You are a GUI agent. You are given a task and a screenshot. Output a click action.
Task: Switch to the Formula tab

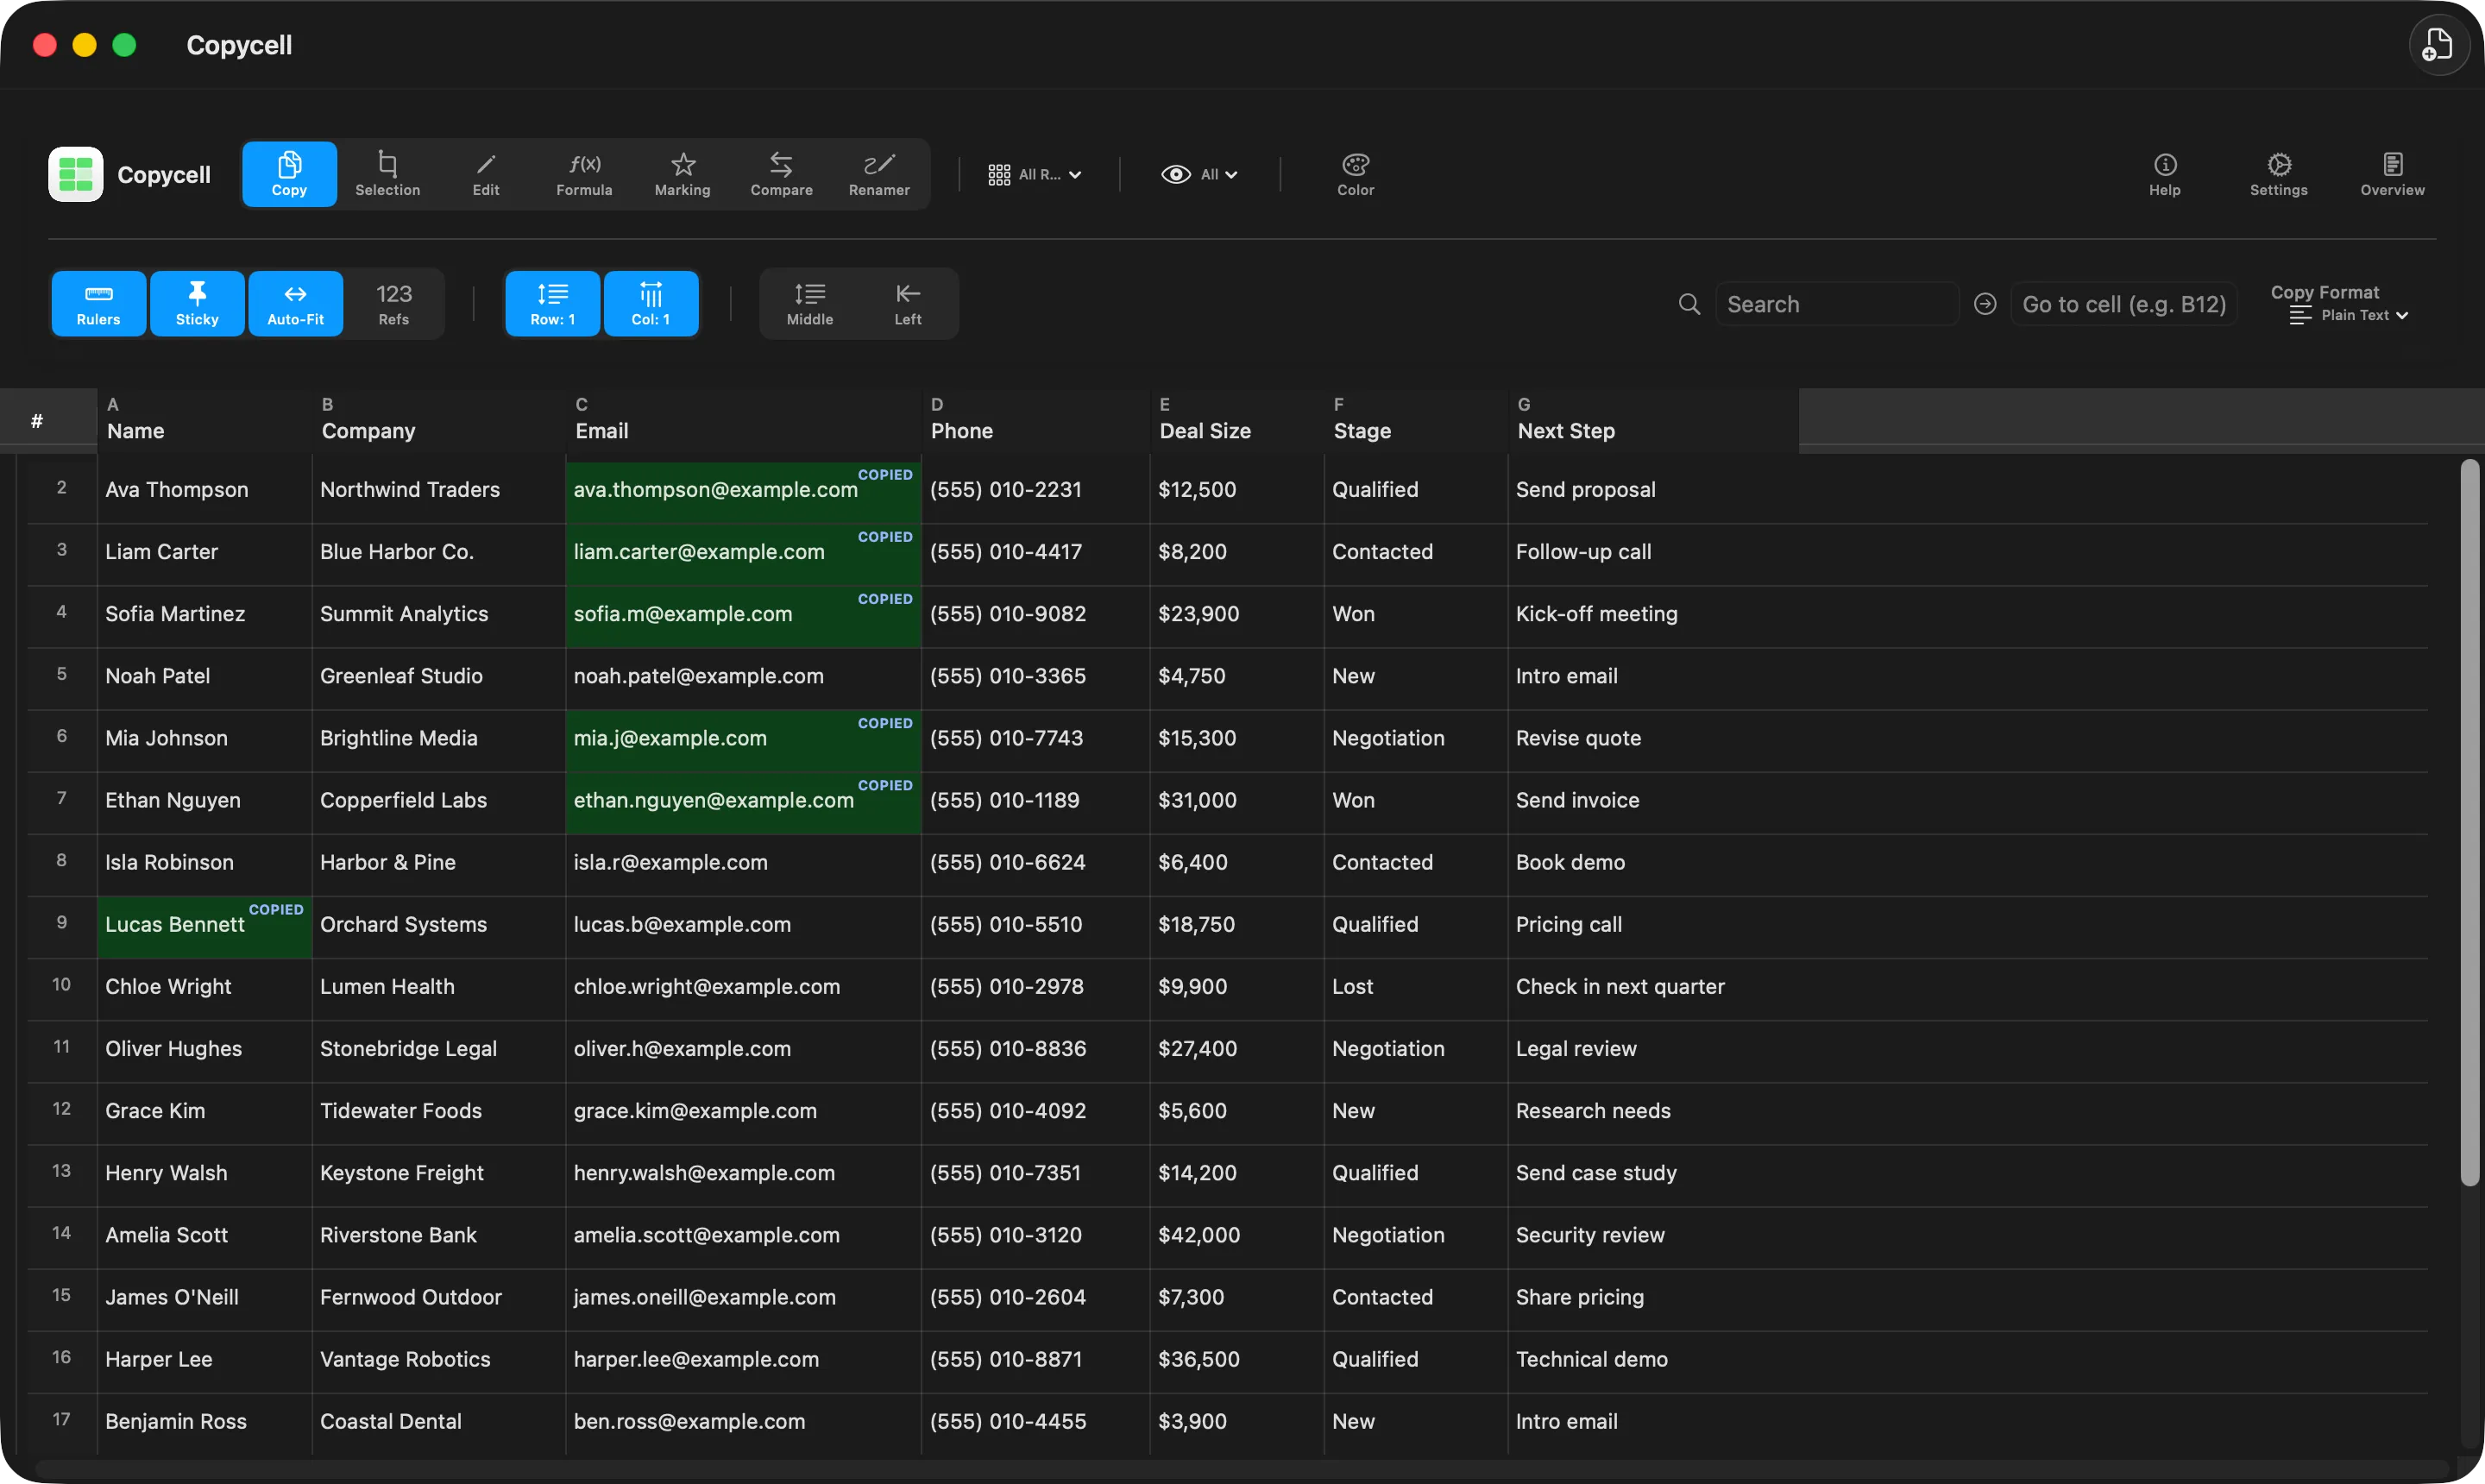584,174
